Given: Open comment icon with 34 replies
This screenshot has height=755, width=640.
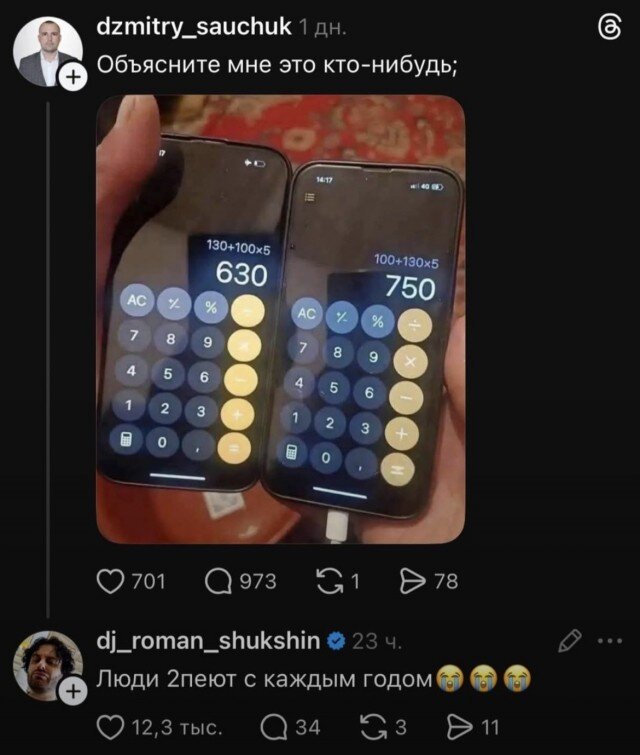Looking at the screenshot, I should 274,727.
